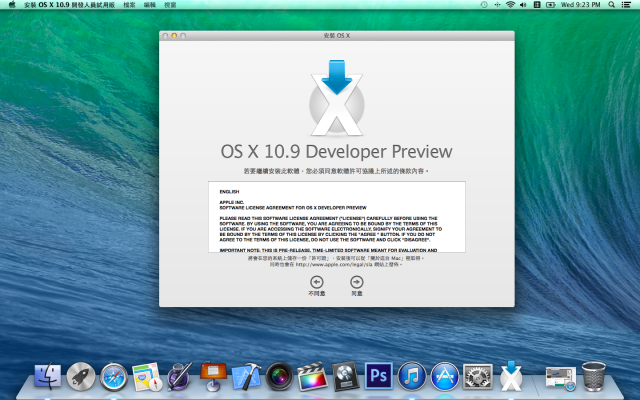Open Safari from the Dock
640x400 pixels.
point(114,376)
